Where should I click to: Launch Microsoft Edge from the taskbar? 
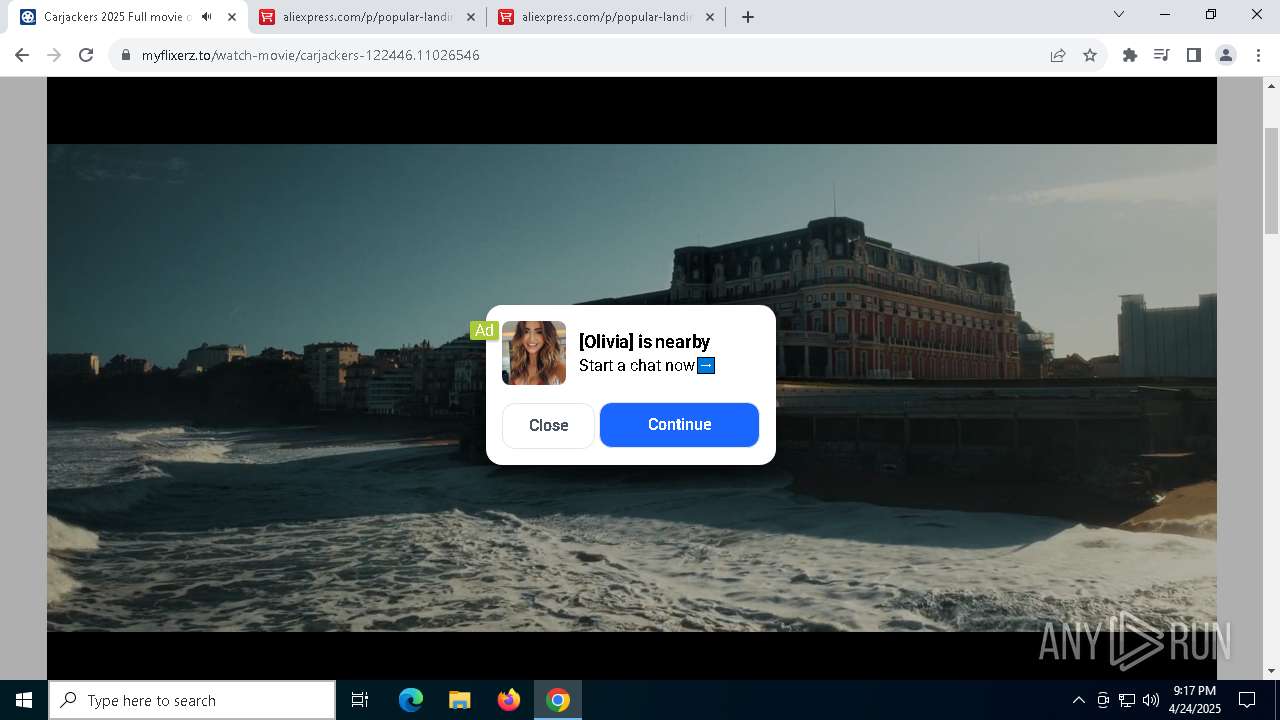[411, 700]
